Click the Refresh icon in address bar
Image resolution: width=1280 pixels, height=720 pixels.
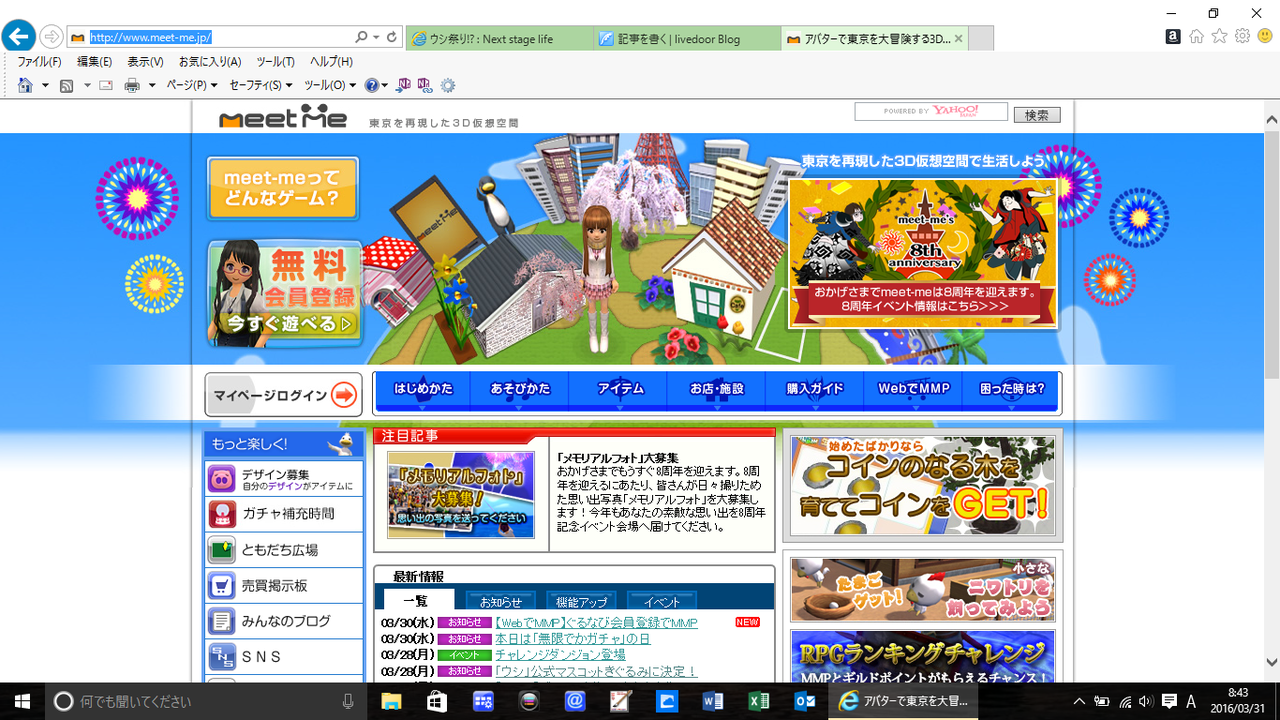coord(391,37)
